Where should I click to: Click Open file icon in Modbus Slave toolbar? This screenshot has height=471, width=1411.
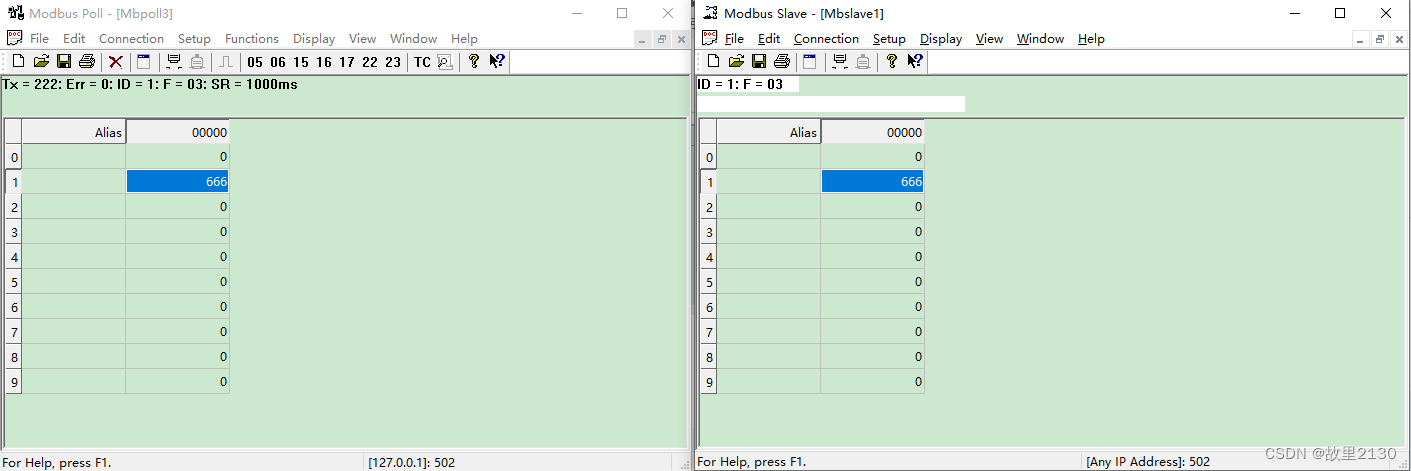point(737,62)
